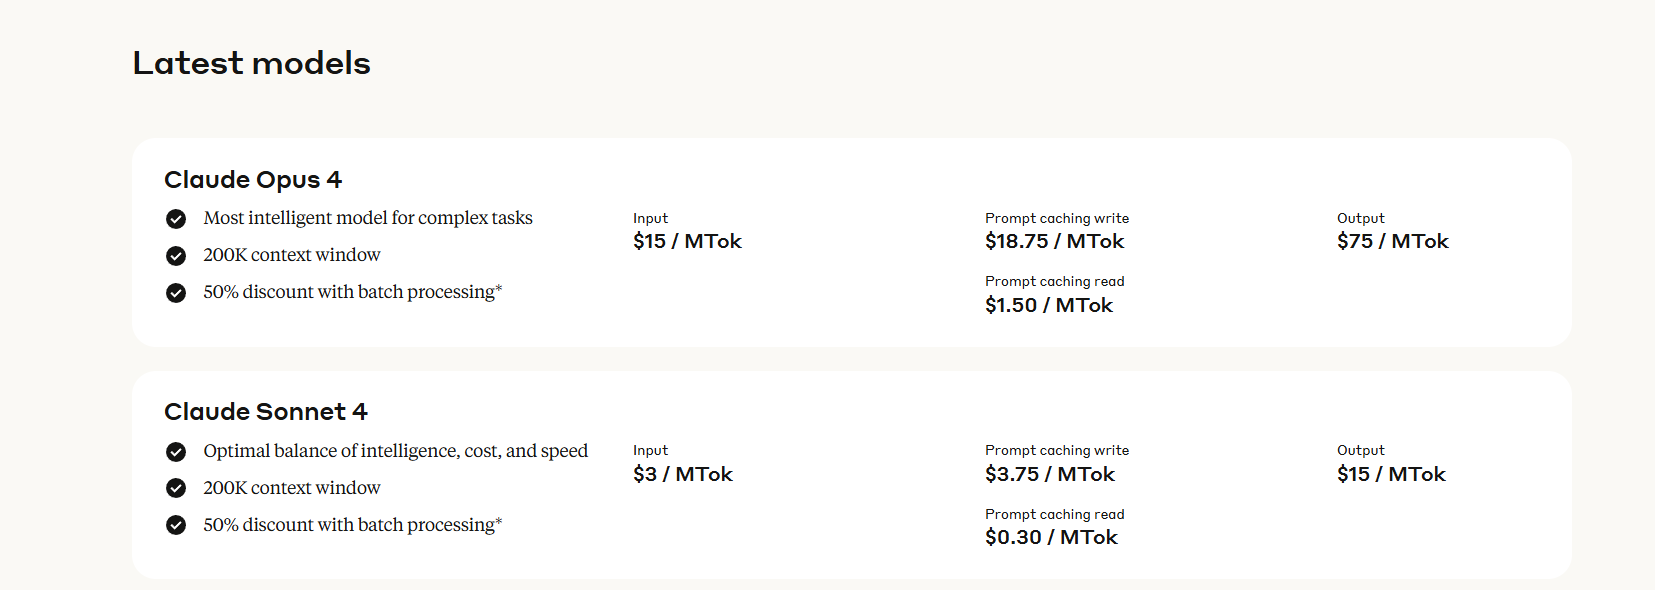Click Sonnet input price $3 / MTok
Screen dimensions: 1655x590
[x=683, y=474]
